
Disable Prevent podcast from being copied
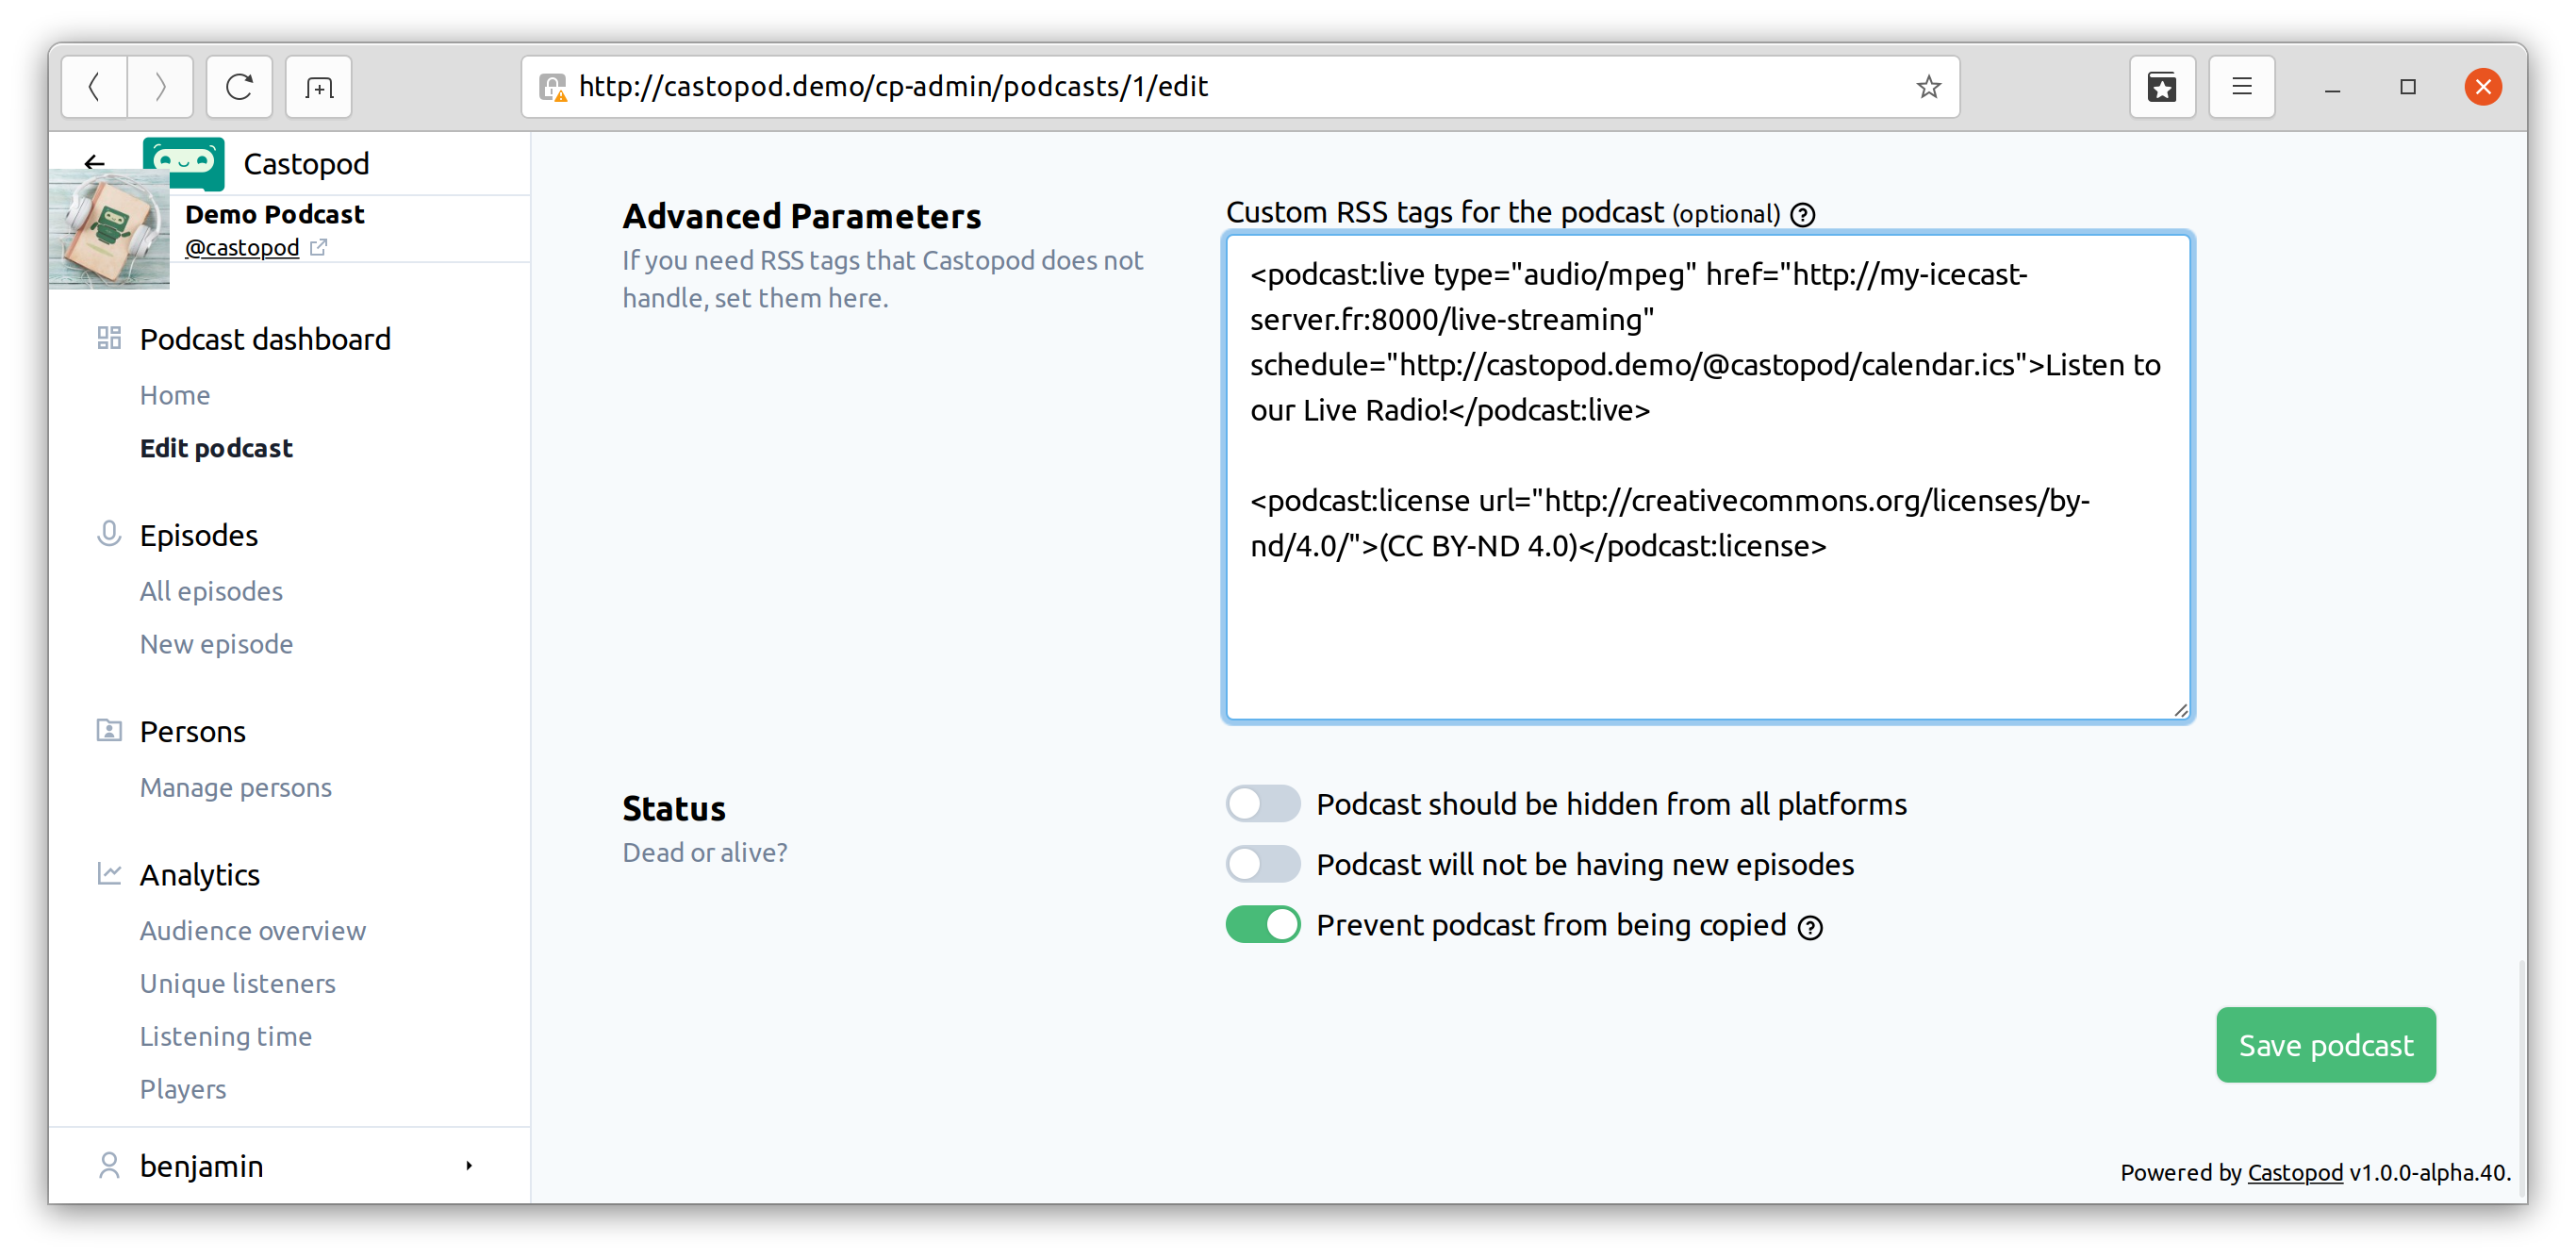(1262, 923)
